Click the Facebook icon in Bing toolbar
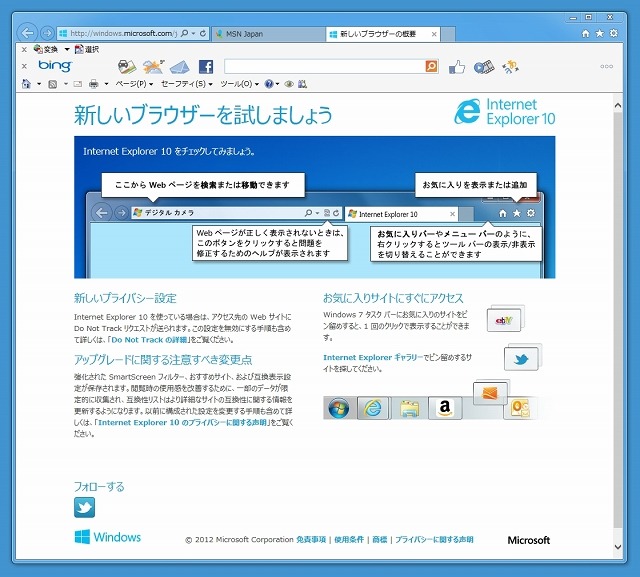The width and height of the screenshot is (640, 577). (206, 67)
